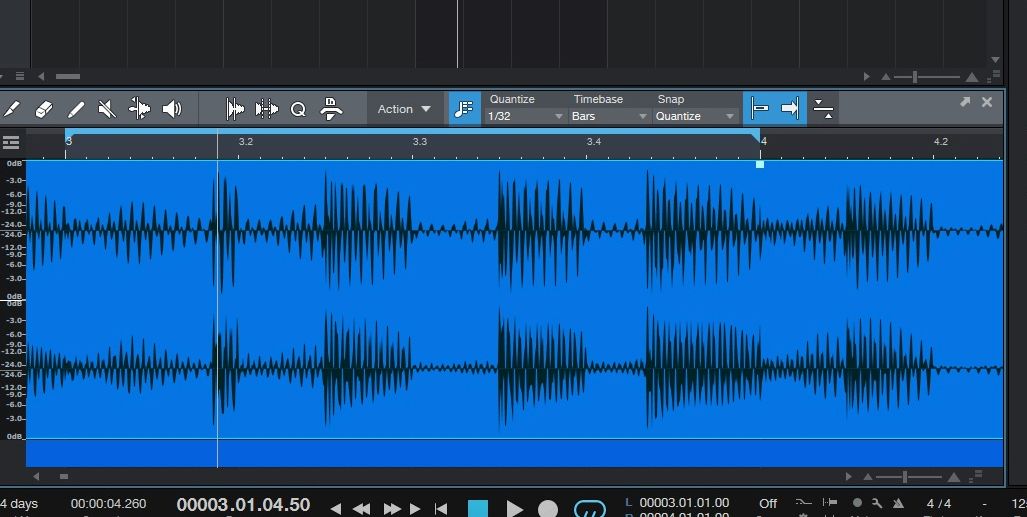The width and height of the screenshot is (1027, 517).
Task: Zoom out arrangement horizontally with small triangle
Action: (886, 77)
